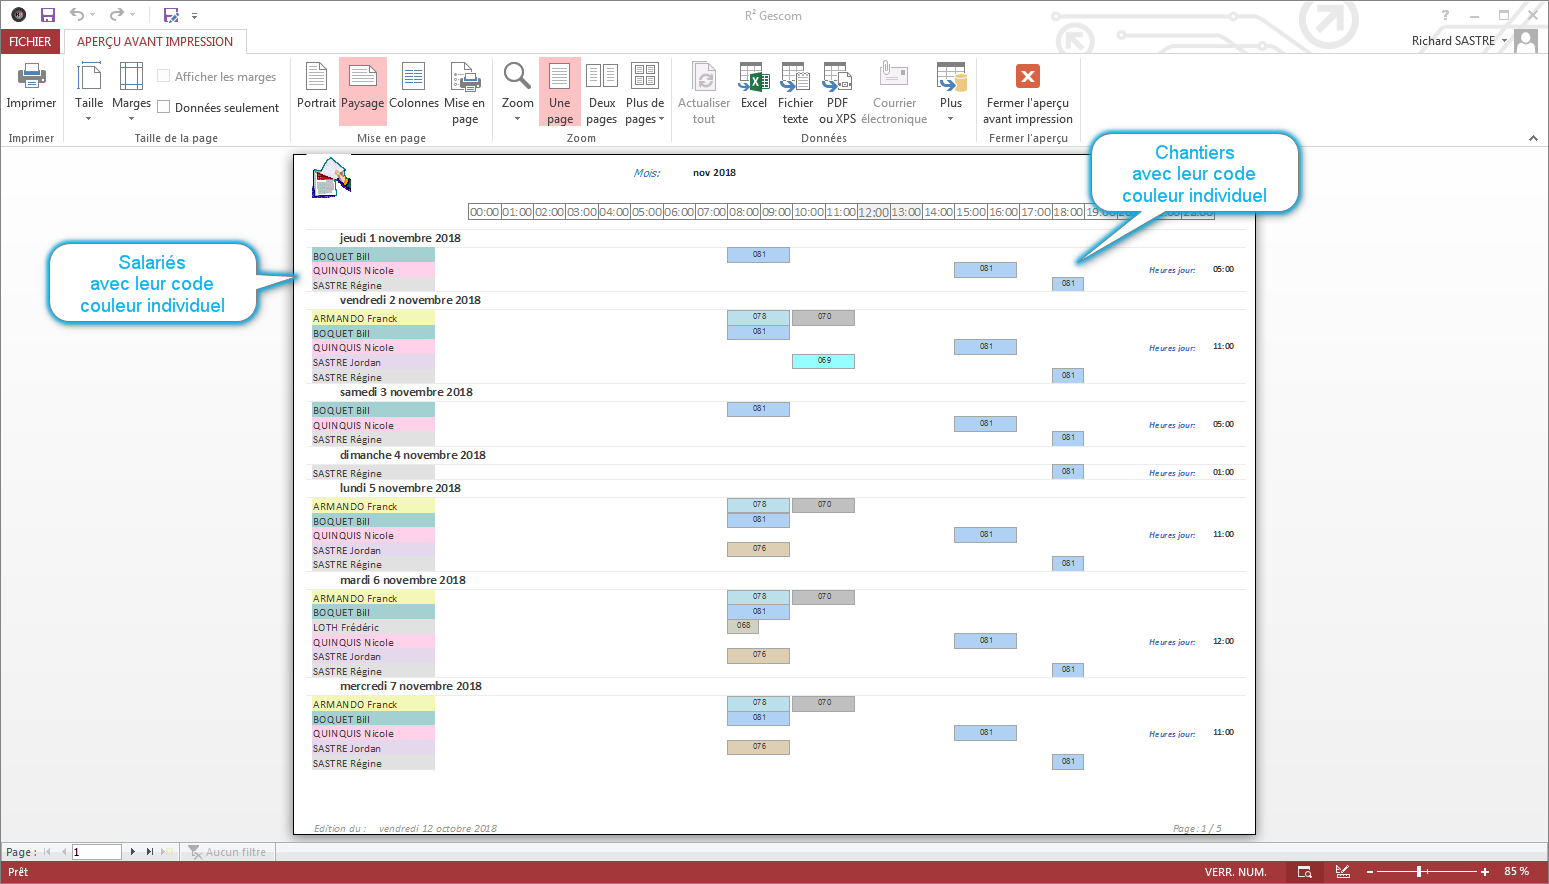The width and height of the screenshot is (1549, 884).
Task: Click the LOTH Frédéric employee row
Action: [x=373, y=627]
